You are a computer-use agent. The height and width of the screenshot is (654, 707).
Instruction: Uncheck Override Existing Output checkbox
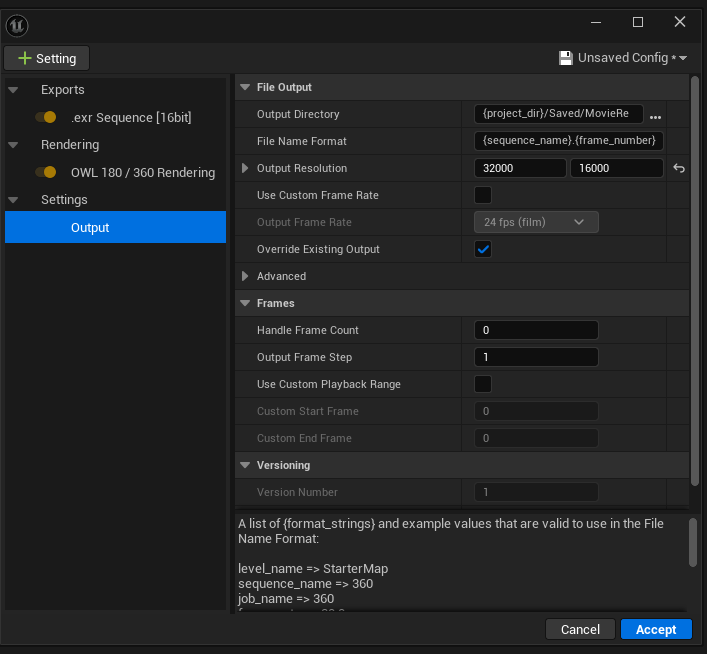483,249
